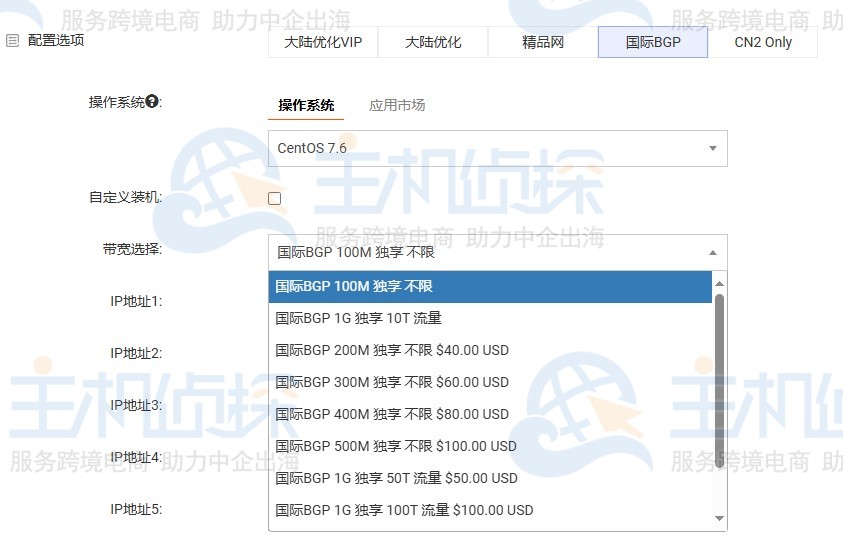Switch to the 应用市场 sub-tab
Image resolution: width=843 pixels, height=544 pixels.
[x=397, y=105]
